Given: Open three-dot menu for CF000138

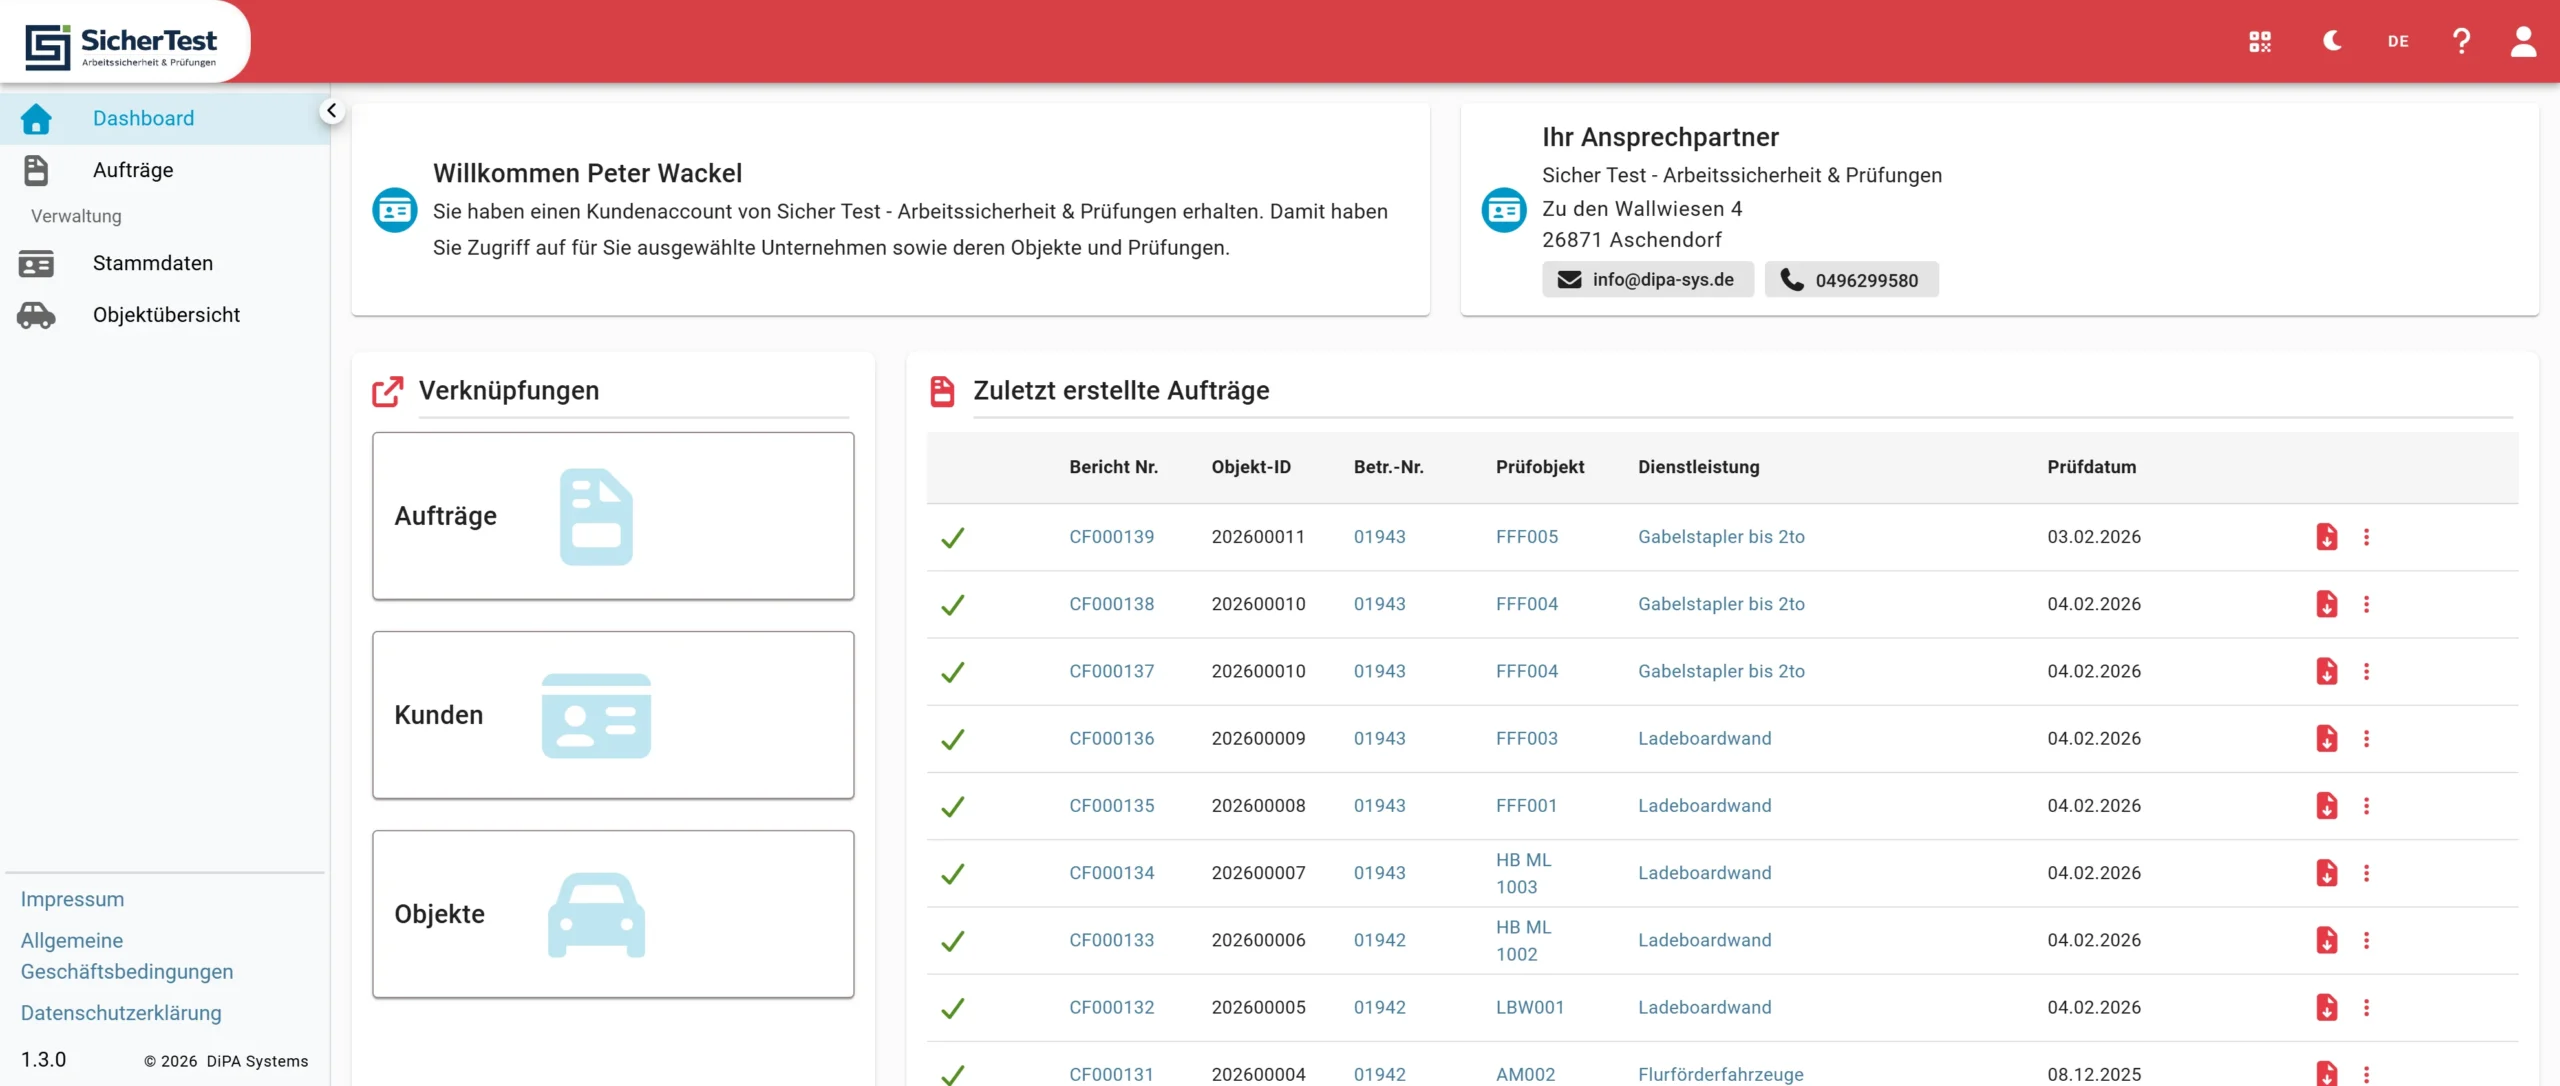Looking at the screenshot, I should point(2366,604).
